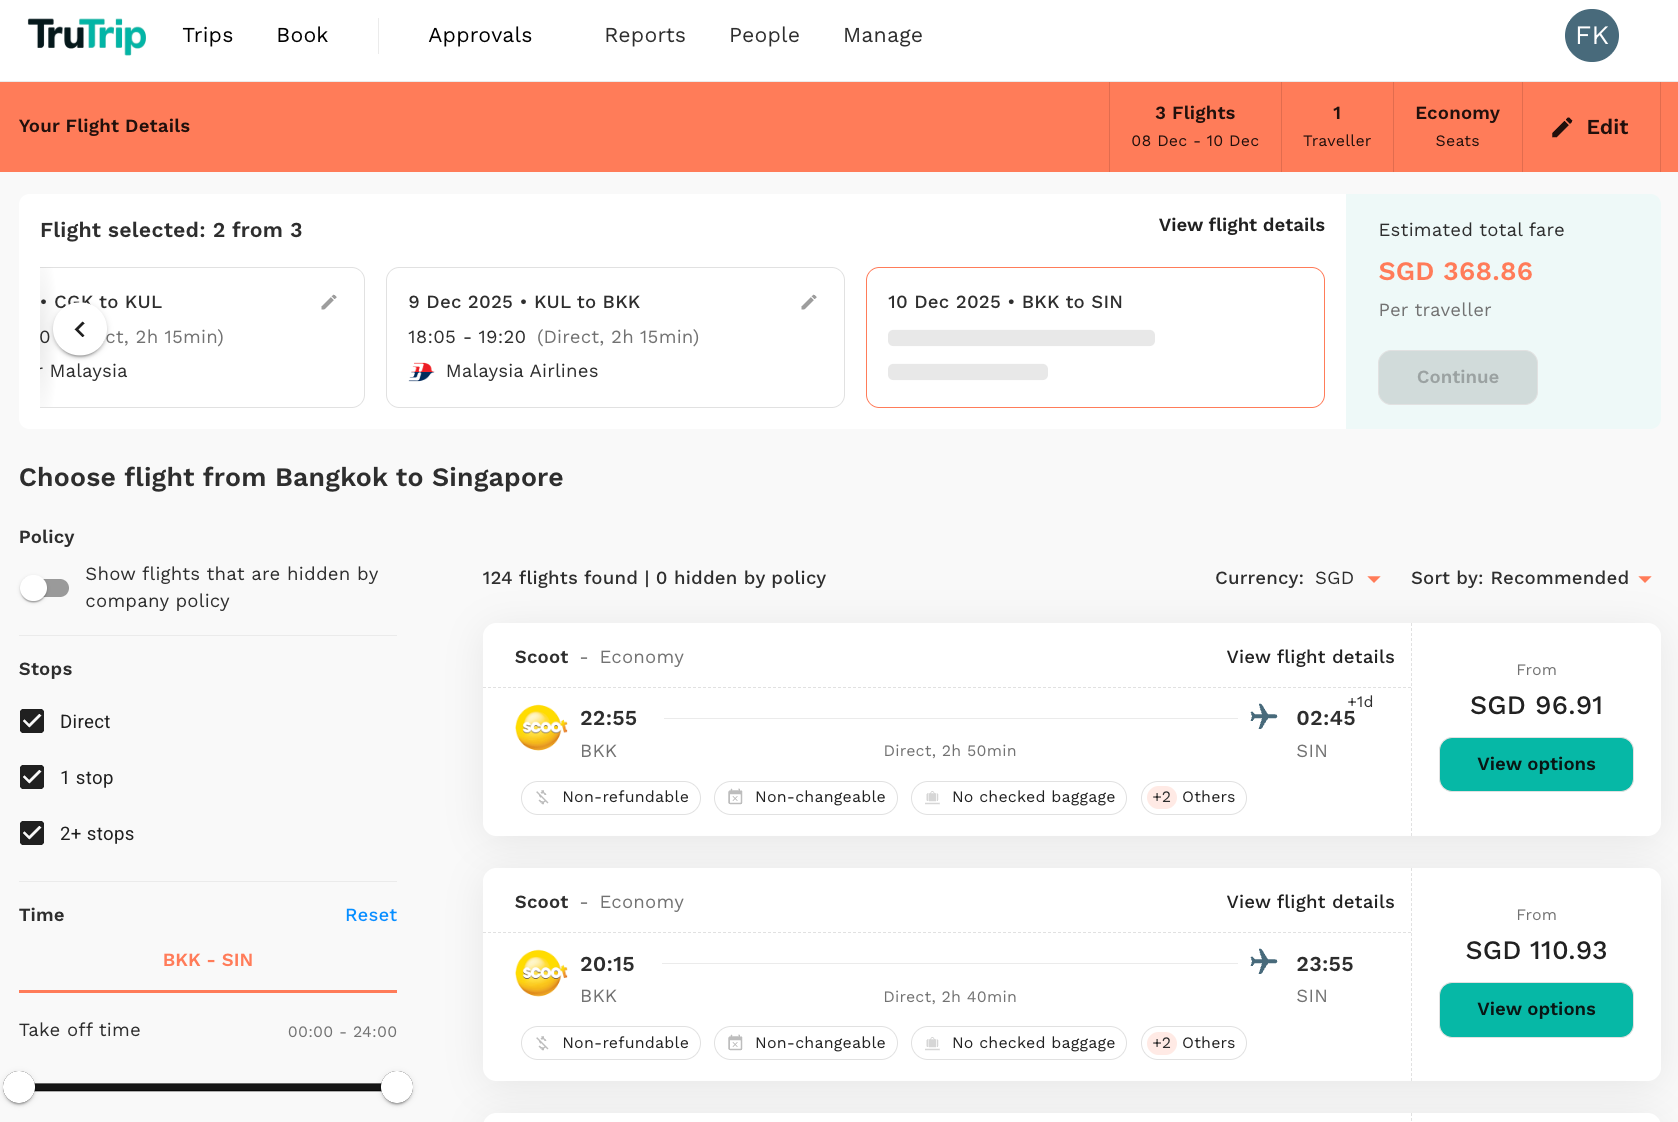Click the Economy Seats summary

[1457, 127]
